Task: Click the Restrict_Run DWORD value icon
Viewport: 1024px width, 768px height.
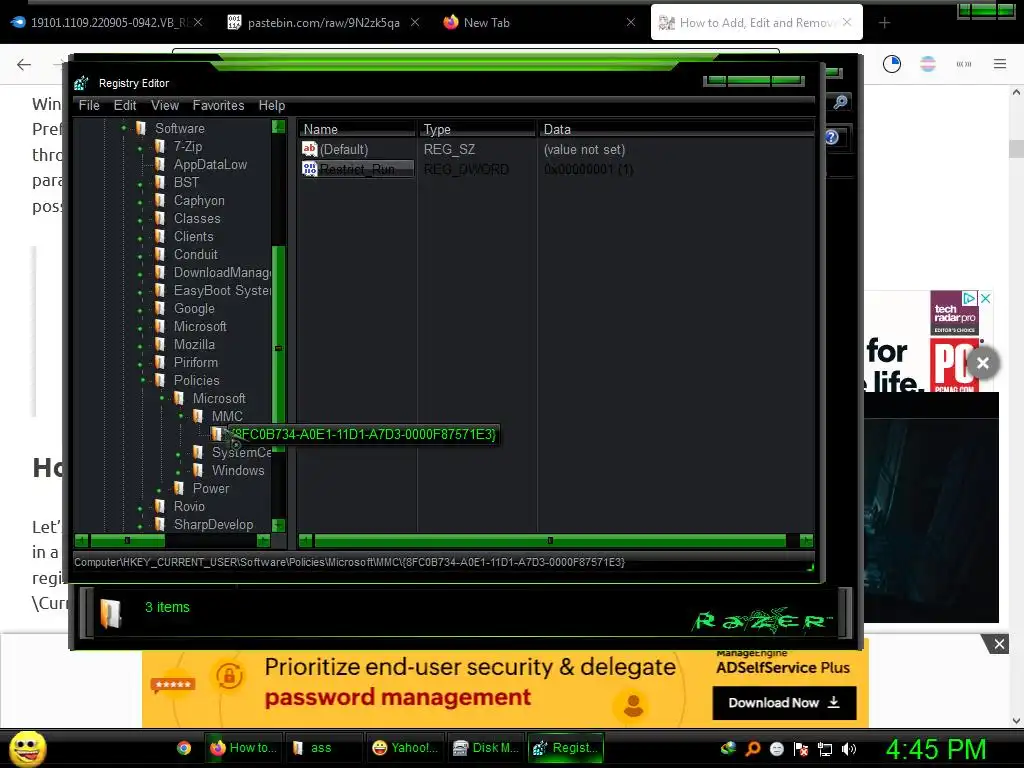Action: 310,169
